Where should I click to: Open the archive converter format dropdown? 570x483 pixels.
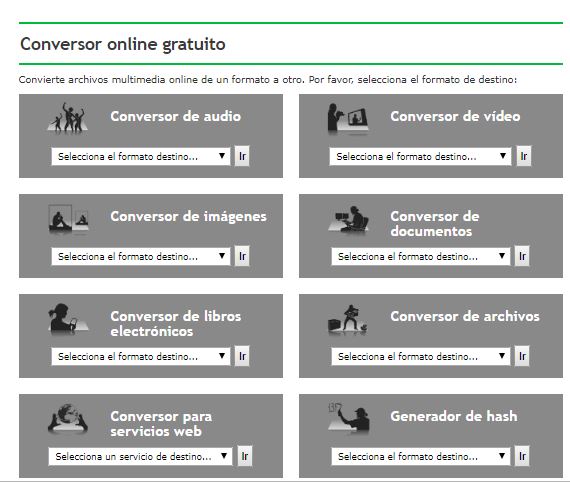pos(421,356)
